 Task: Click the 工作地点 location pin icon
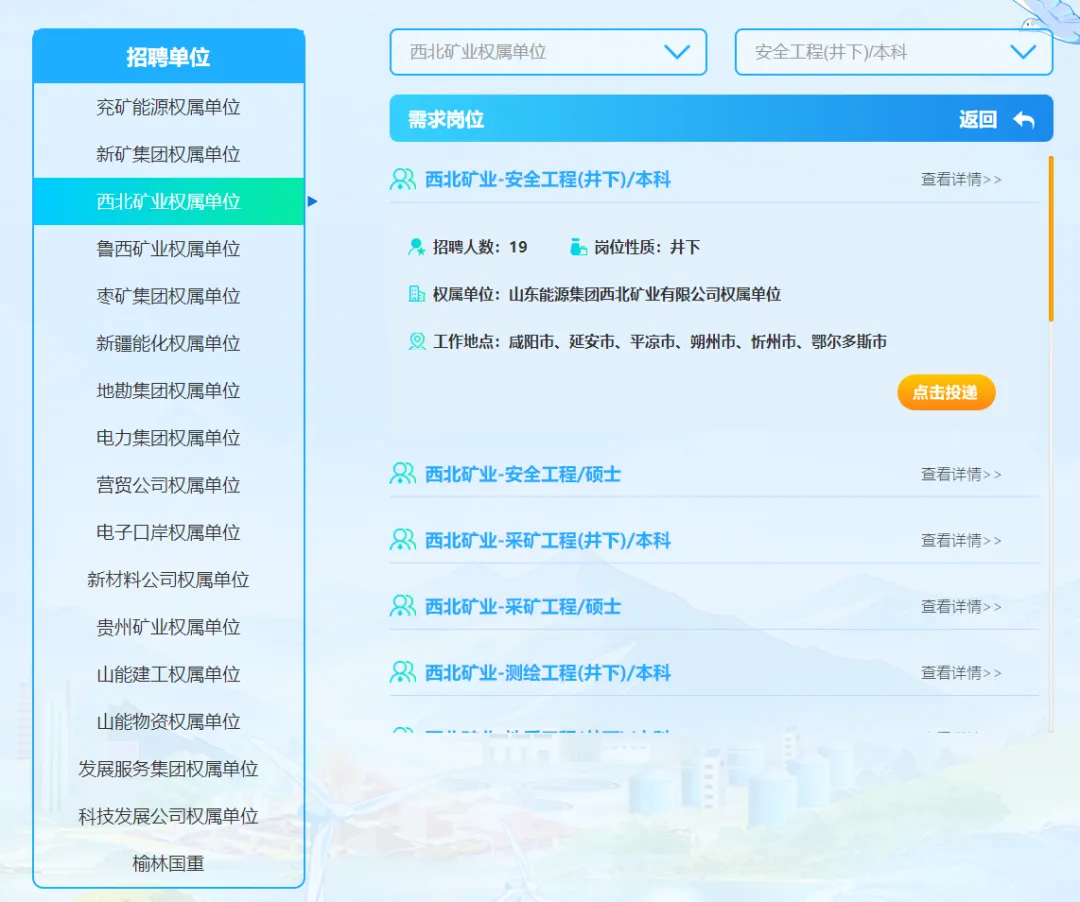tap(417, 341)
